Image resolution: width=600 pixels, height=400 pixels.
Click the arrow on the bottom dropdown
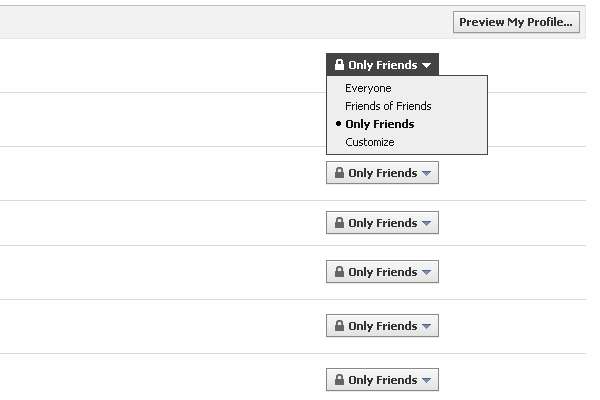[x=427, y=380]
